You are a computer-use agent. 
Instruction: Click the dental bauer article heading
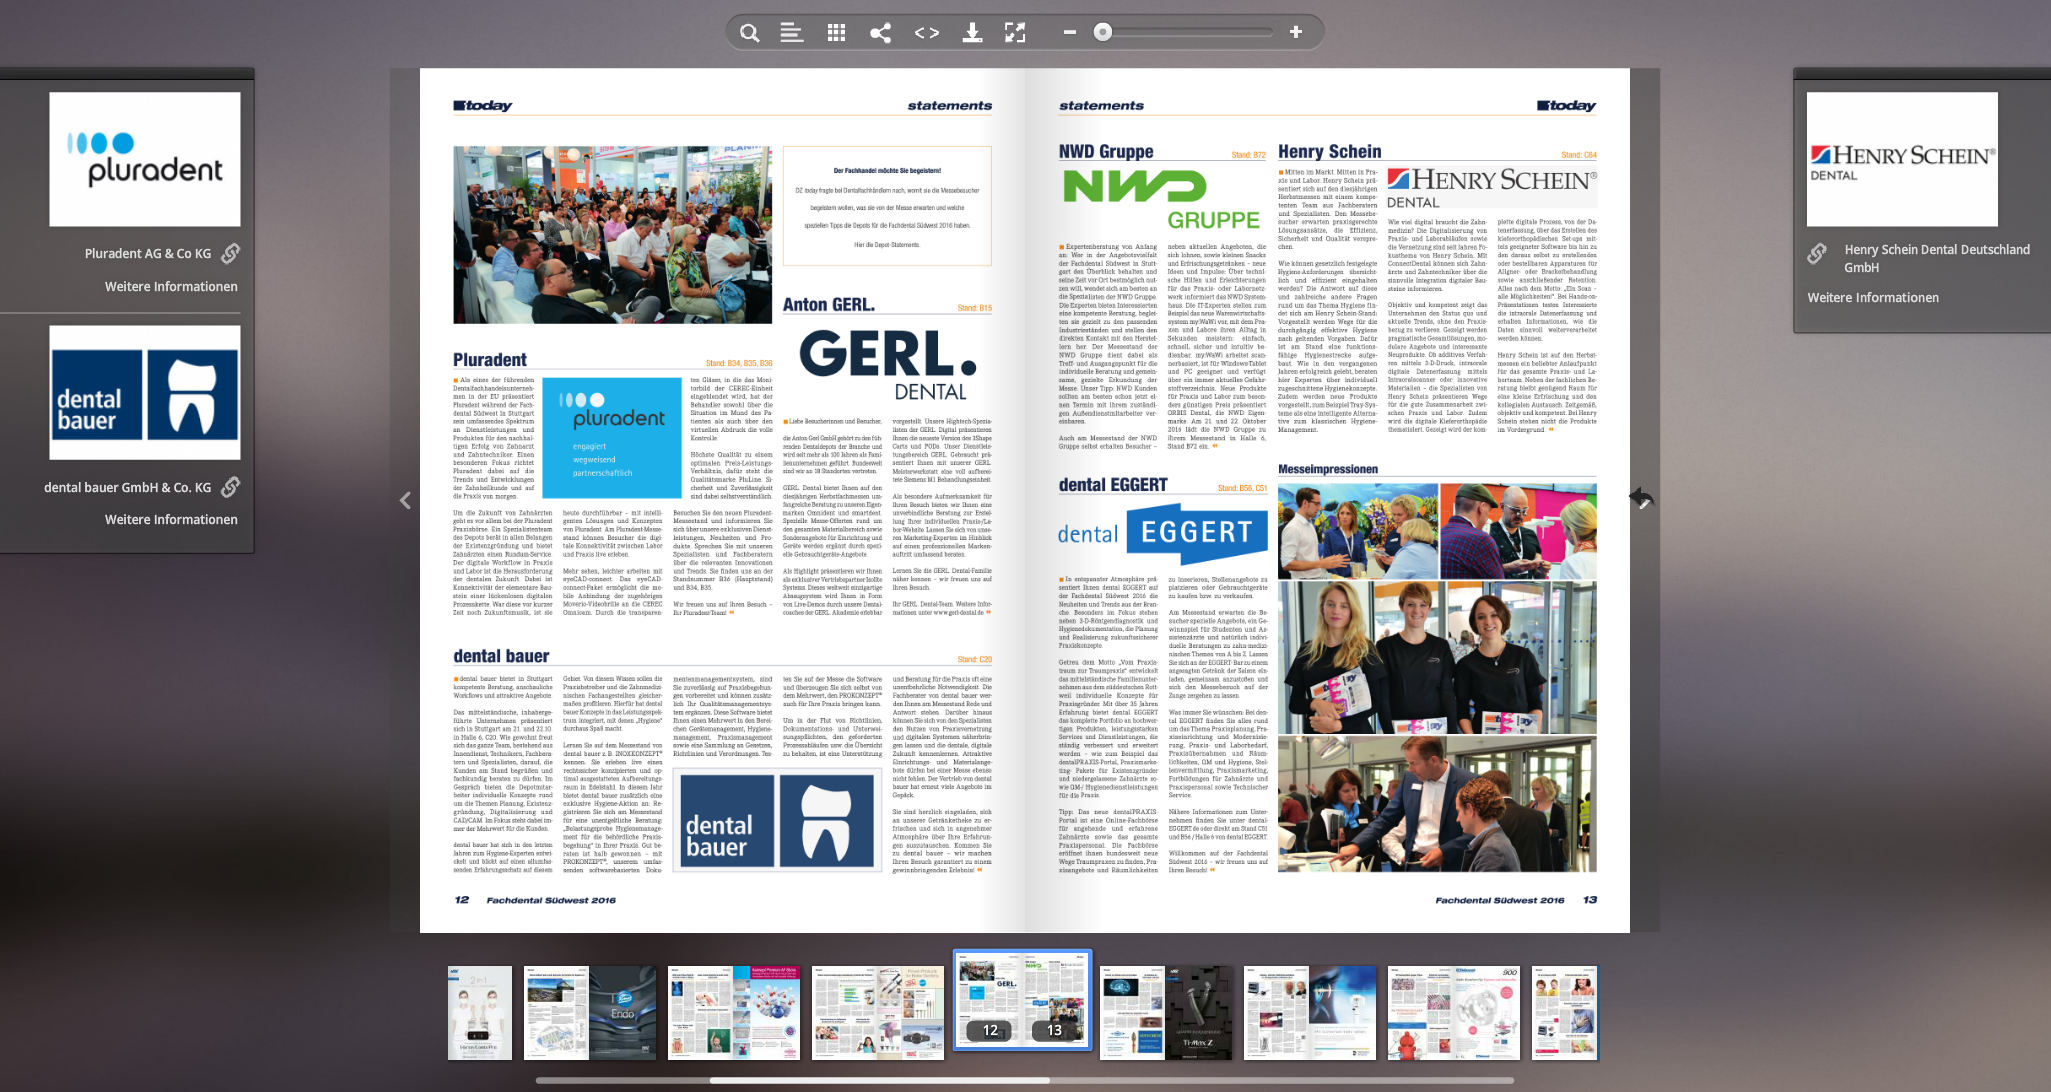coord(501,657)
